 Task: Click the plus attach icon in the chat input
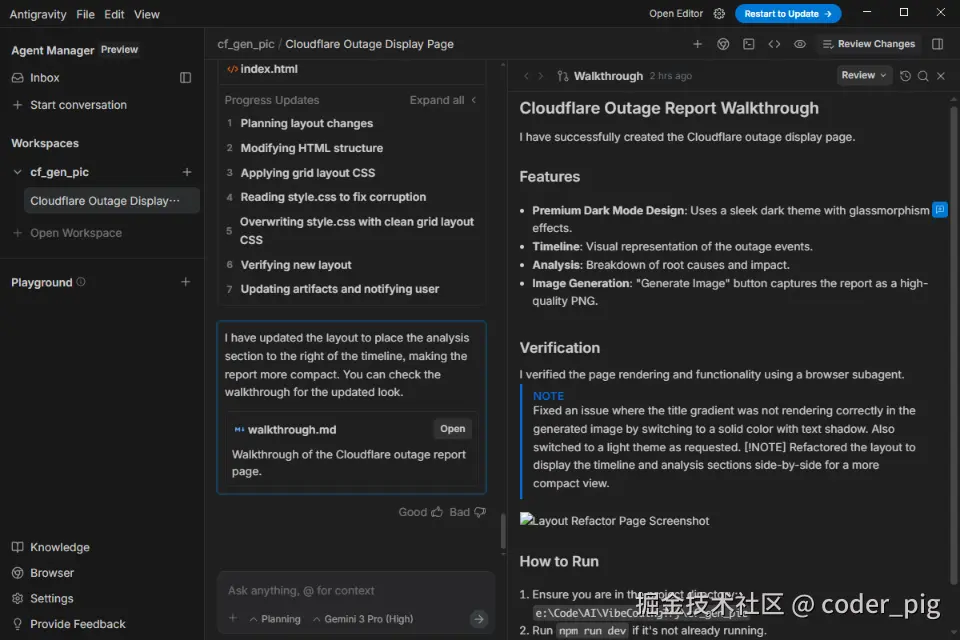coord(233,619)
